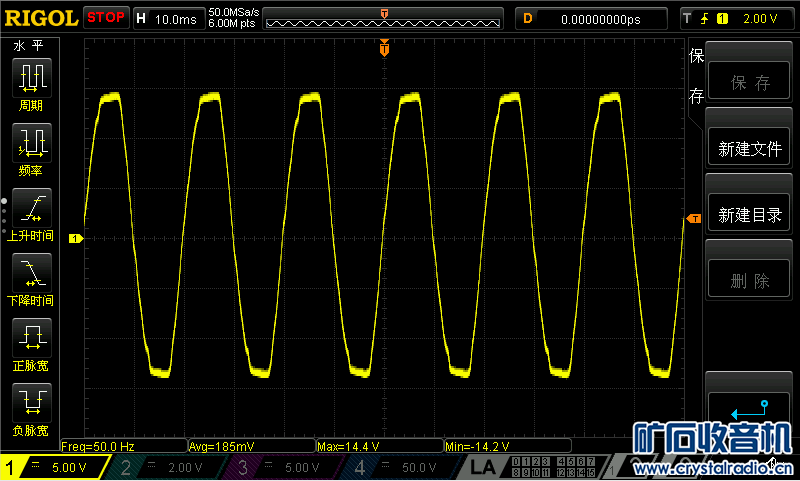Open the H 10.0ms timebase setting
Viewport: 800px width, 481px height.
tap(167, 18)
